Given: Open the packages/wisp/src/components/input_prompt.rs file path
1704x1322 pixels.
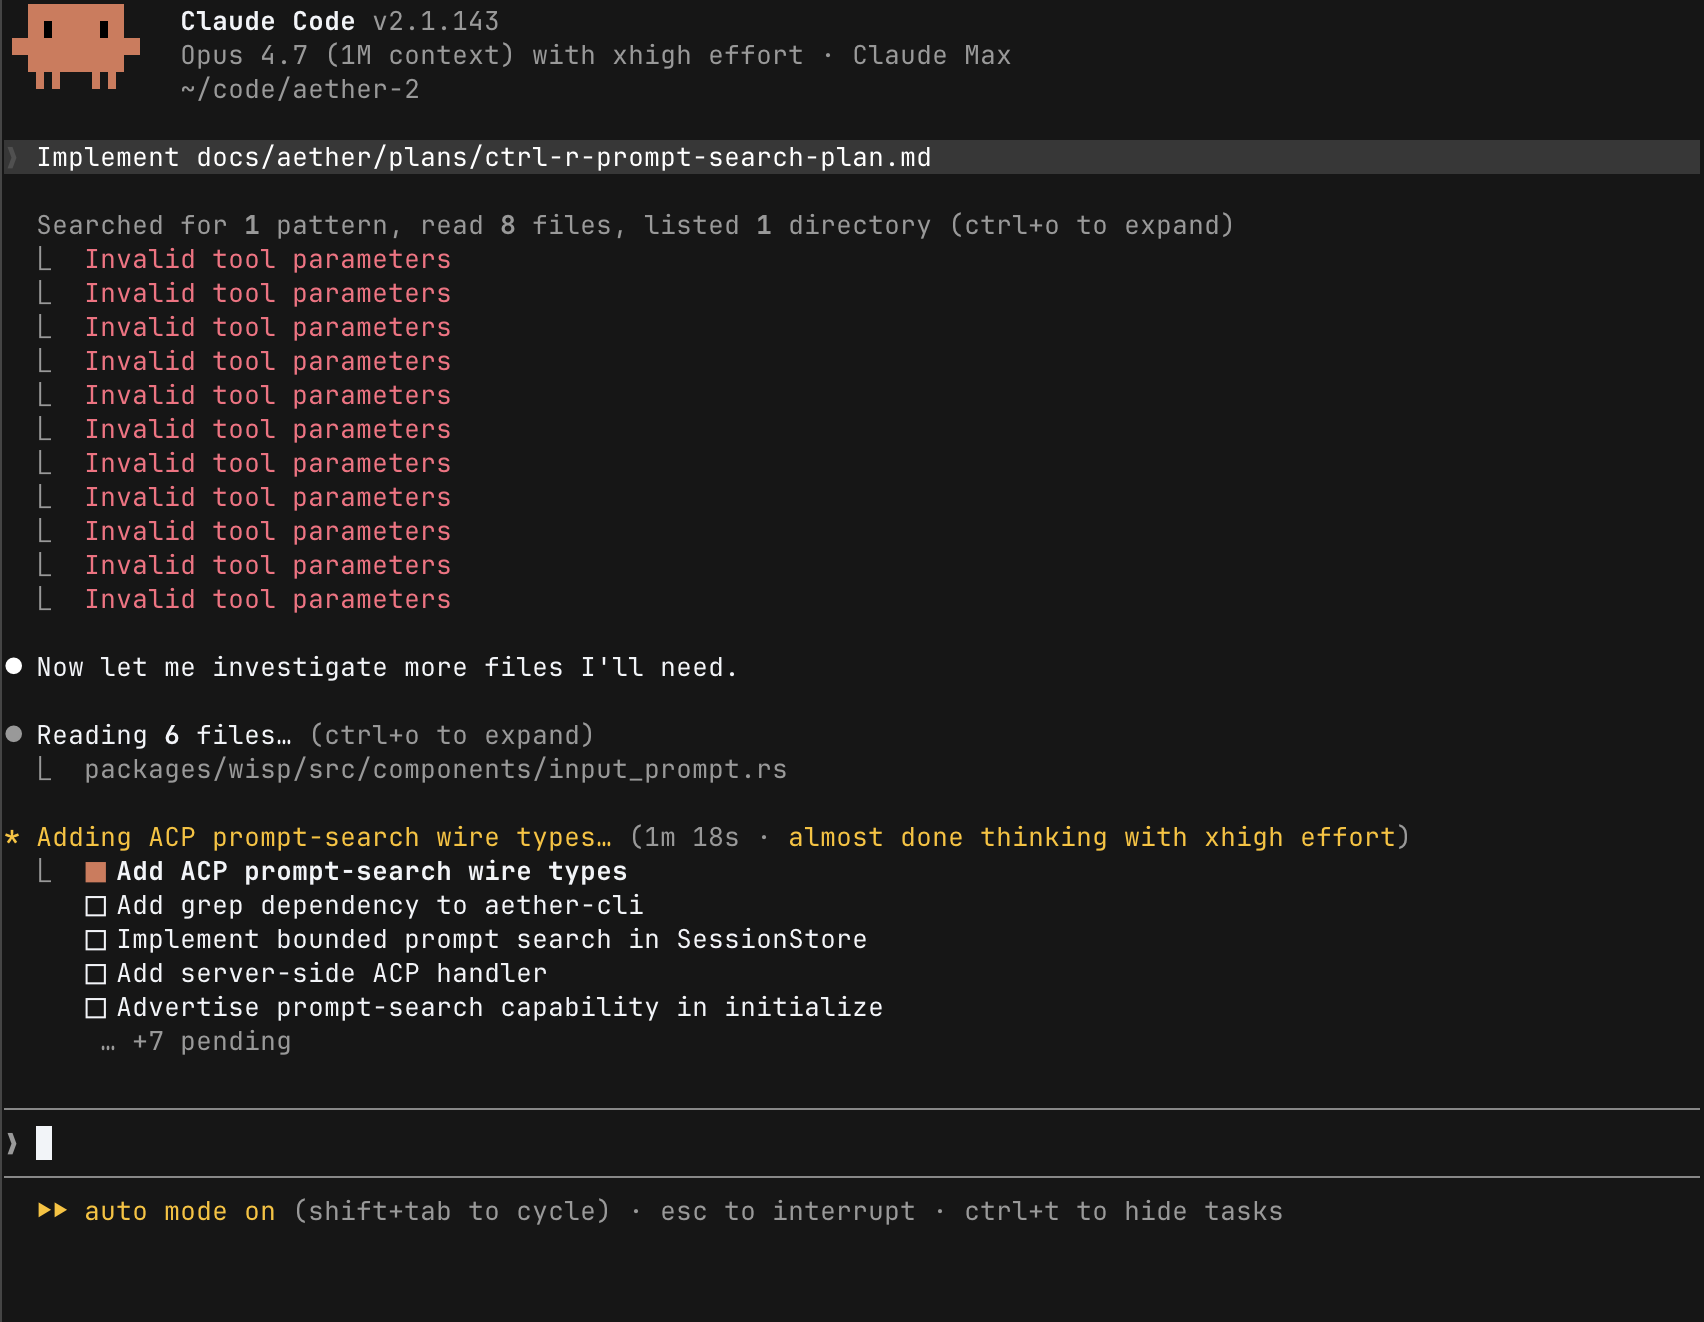Looking at the screenshot, I should coord(436,769).
